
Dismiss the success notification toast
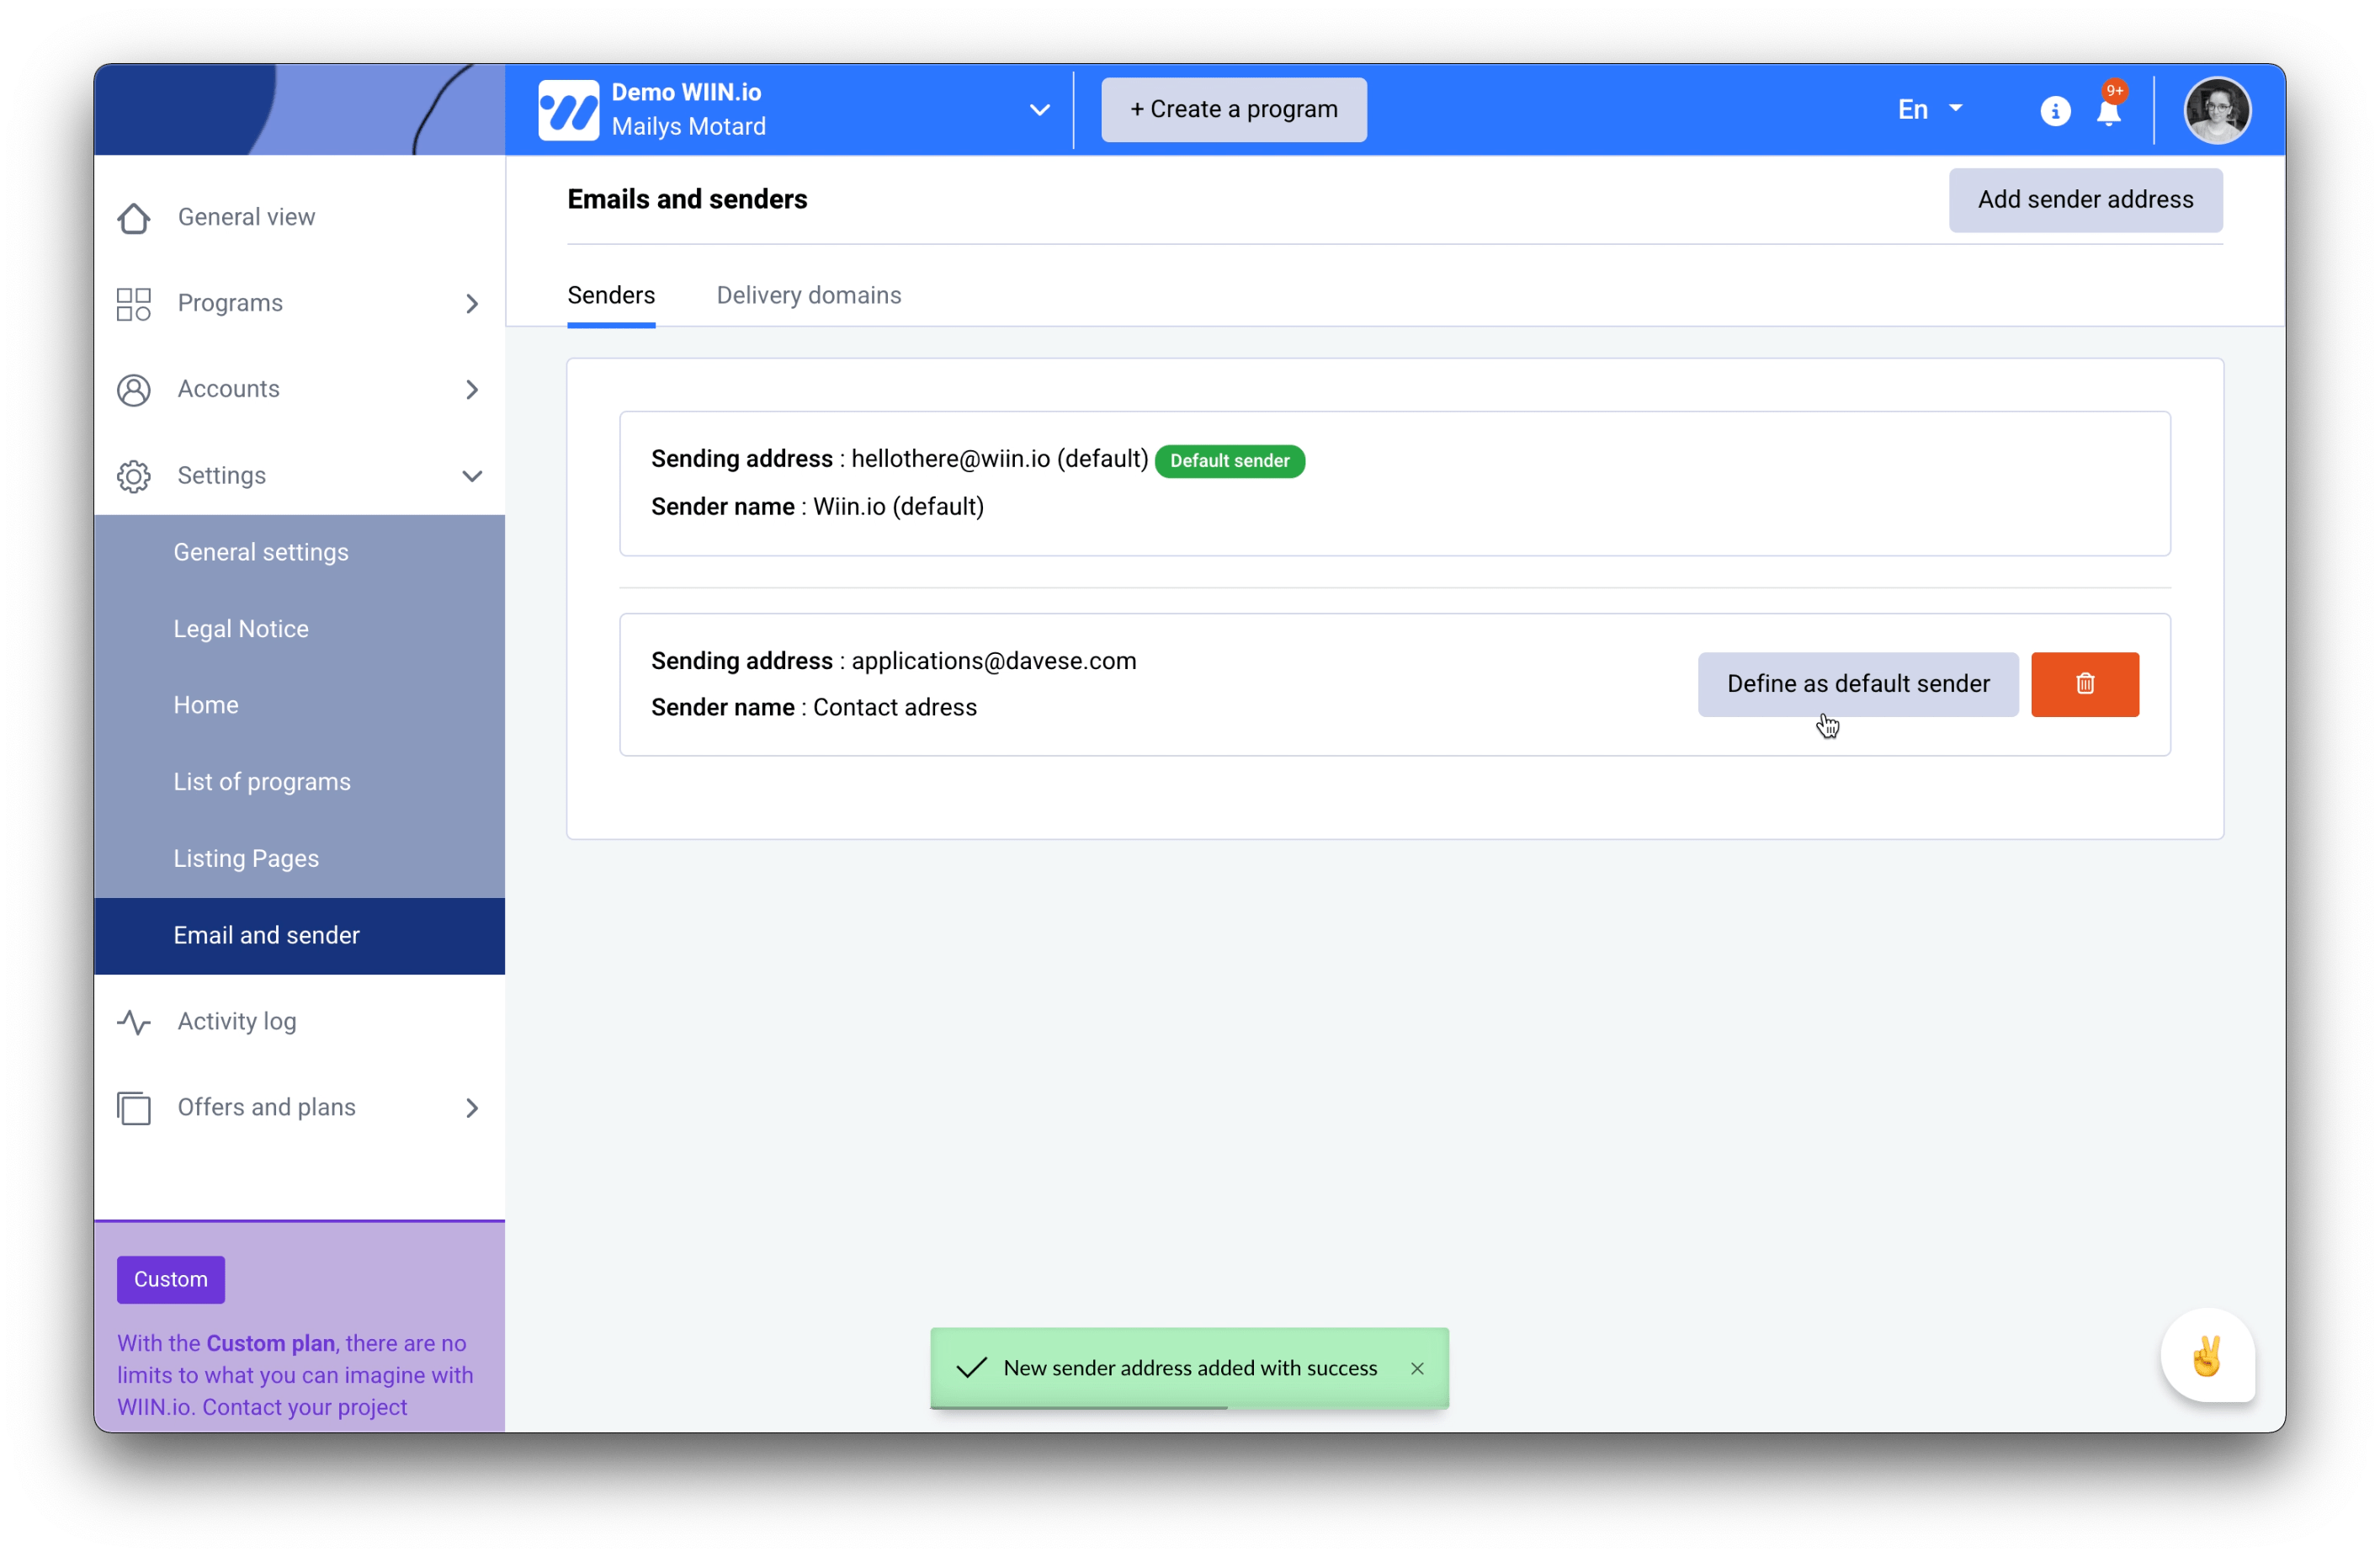1417,1368
